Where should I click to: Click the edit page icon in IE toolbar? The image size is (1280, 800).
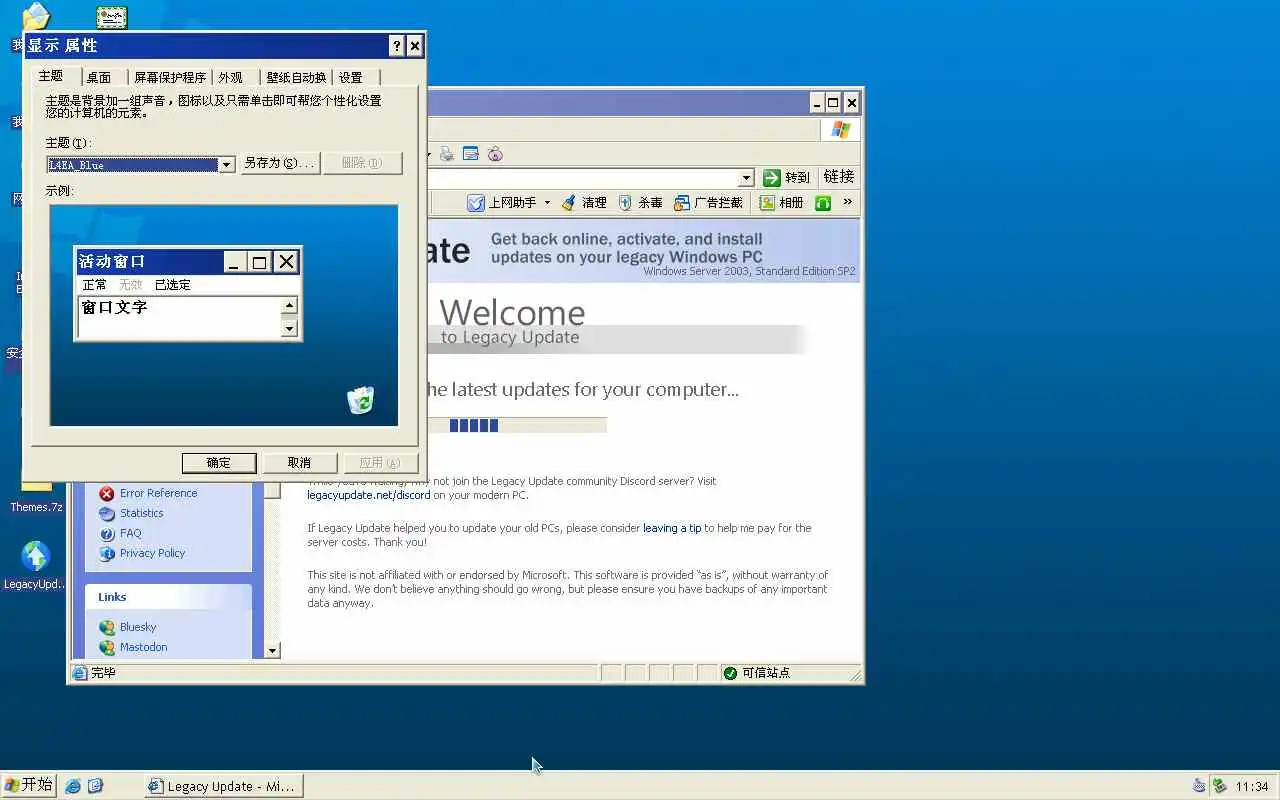[470, 154]
